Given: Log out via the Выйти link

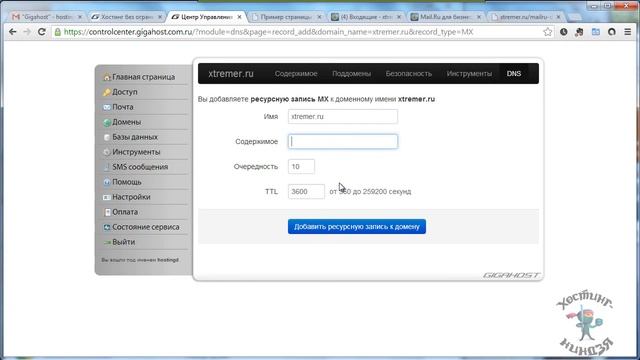Looking at the screenshot, I should point(124,242).
